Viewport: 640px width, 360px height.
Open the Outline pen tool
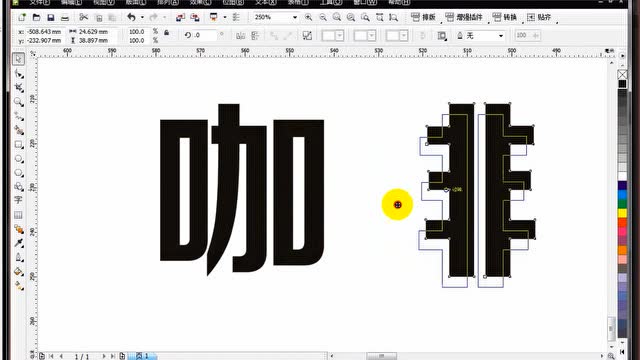click(x=18, y=257)
